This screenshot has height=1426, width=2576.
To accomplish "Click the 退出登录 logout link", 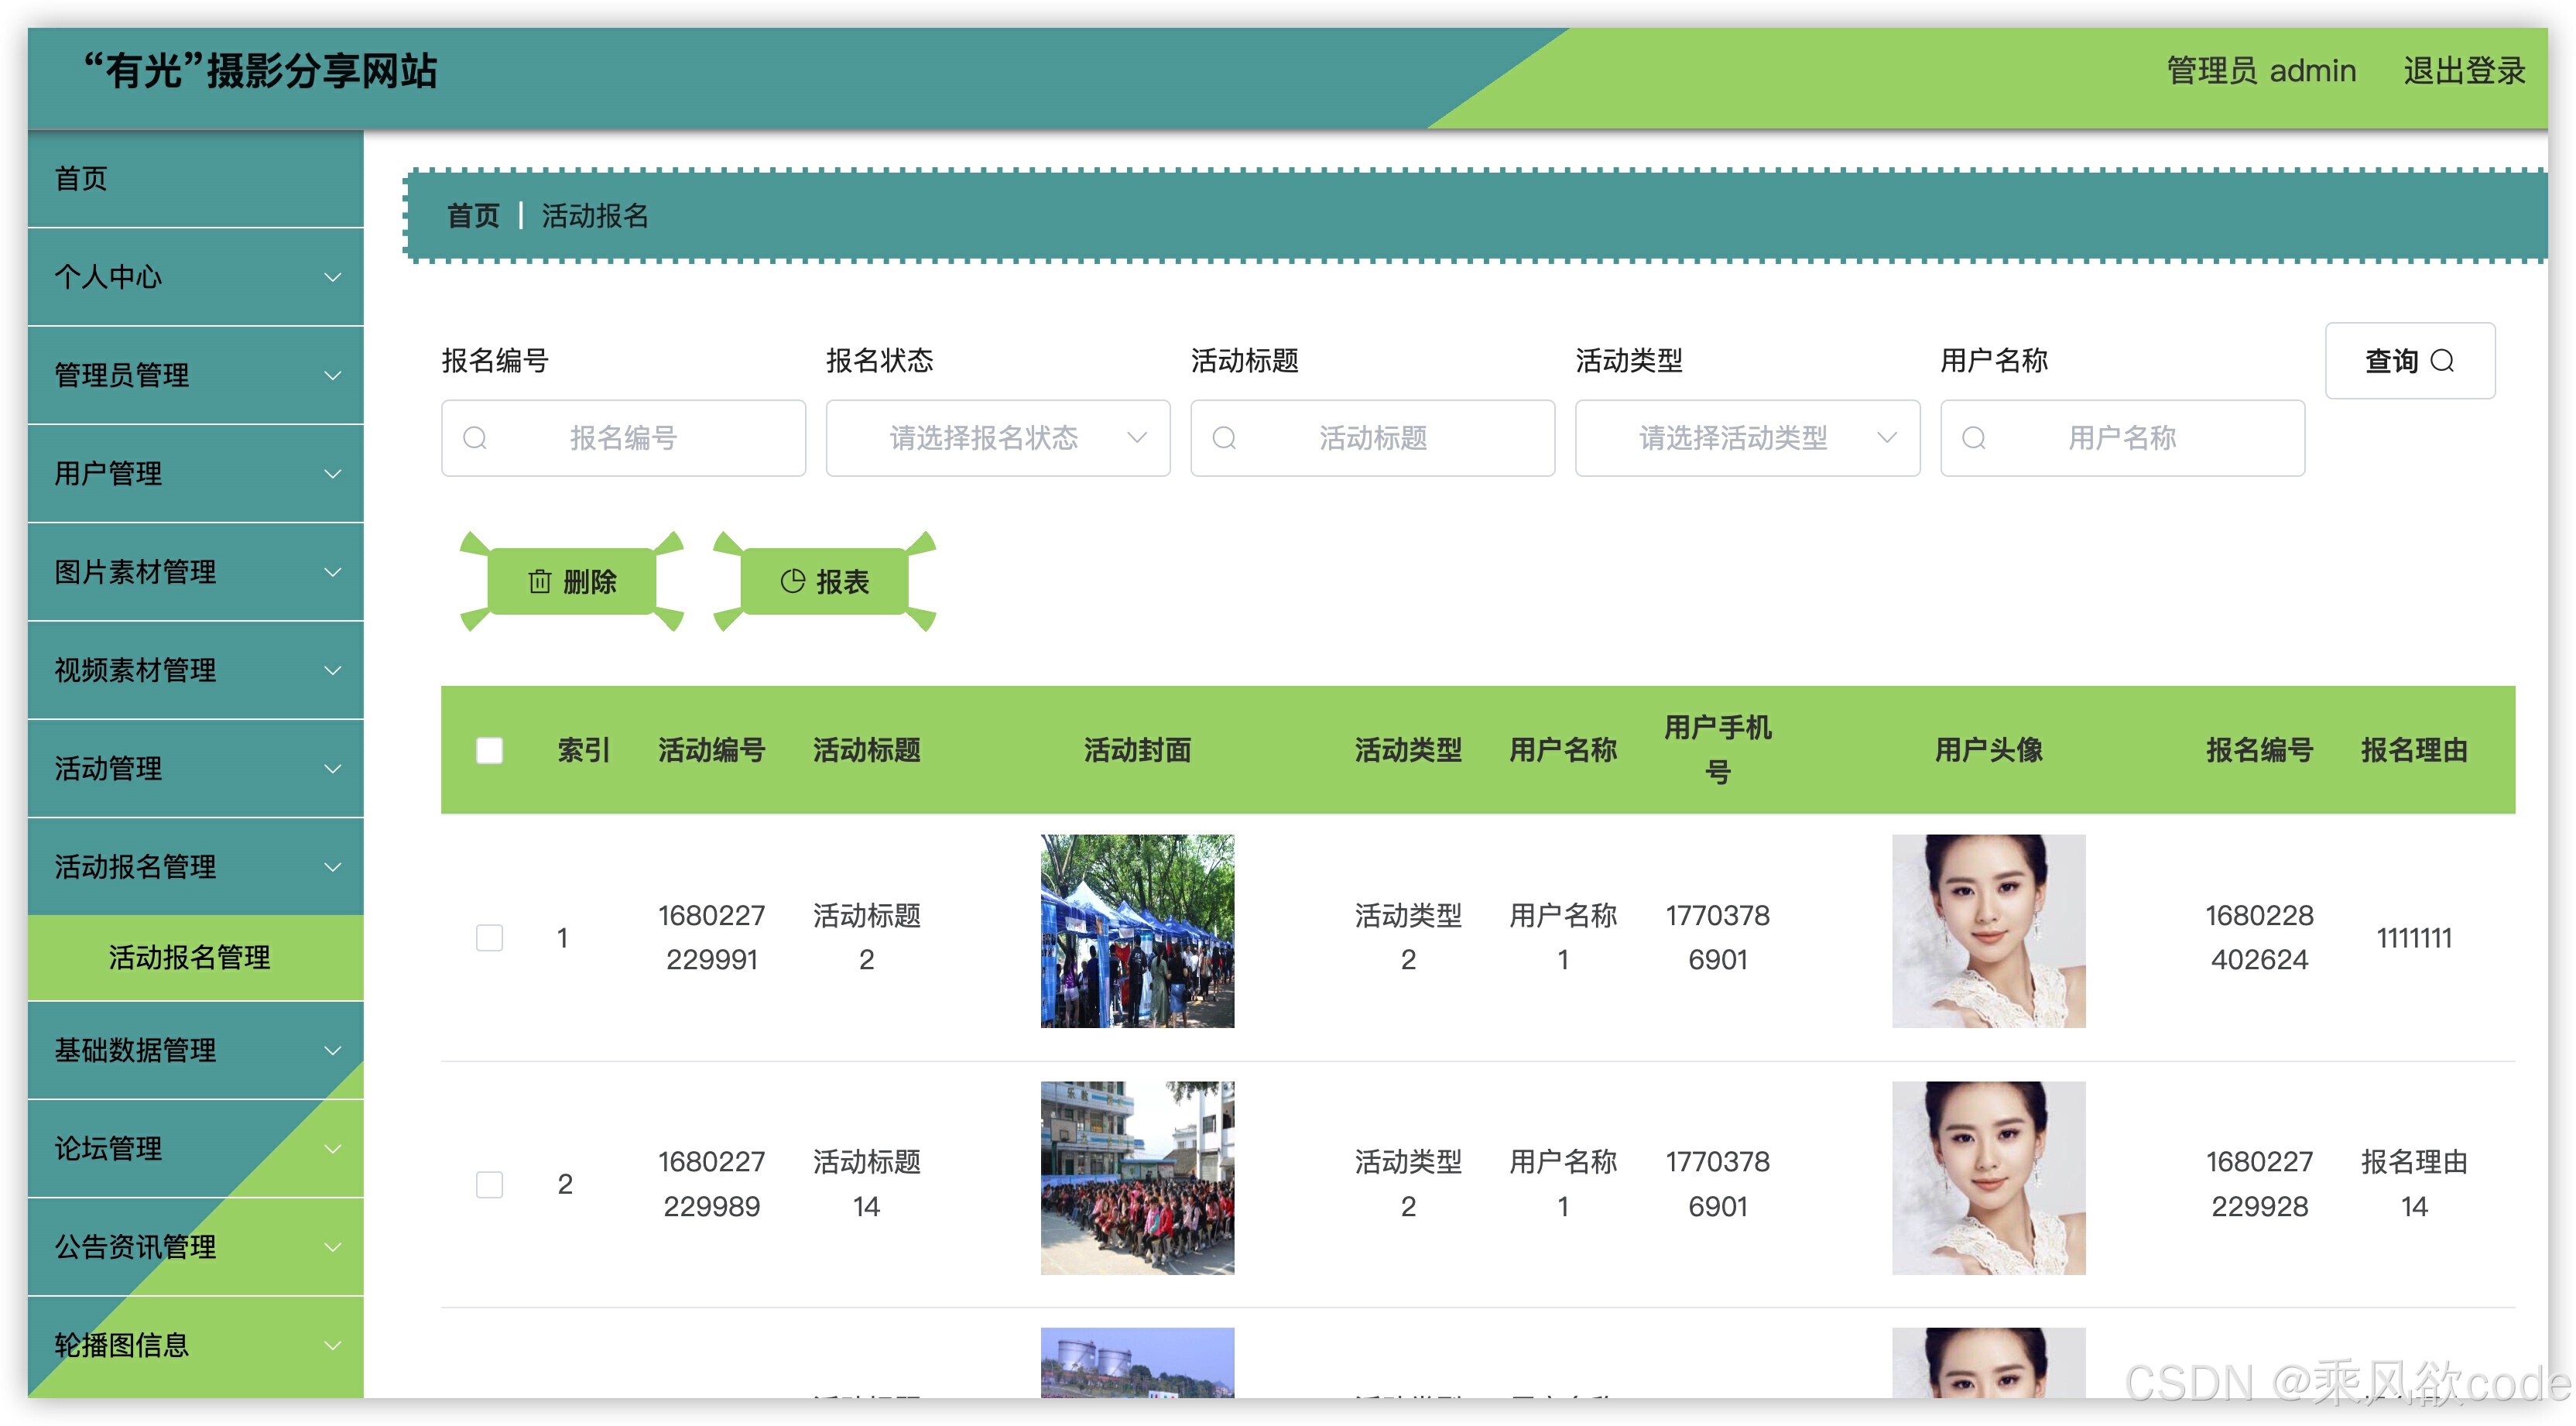I will coord(2464,71).
